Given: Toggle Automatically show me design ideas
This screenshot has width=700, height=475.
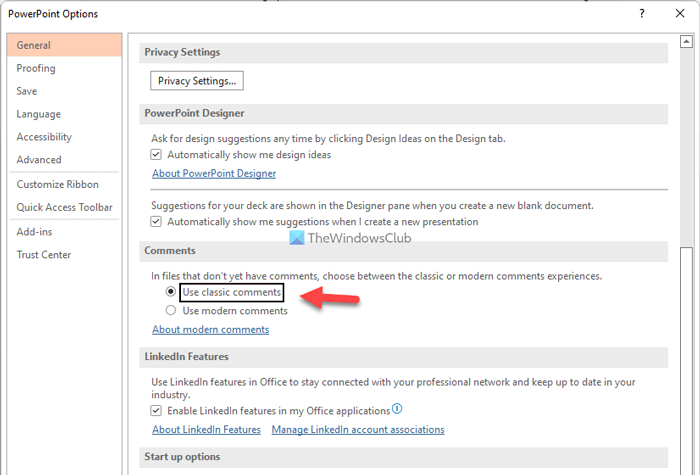Looking at the screenshot, I should (156, 155).
